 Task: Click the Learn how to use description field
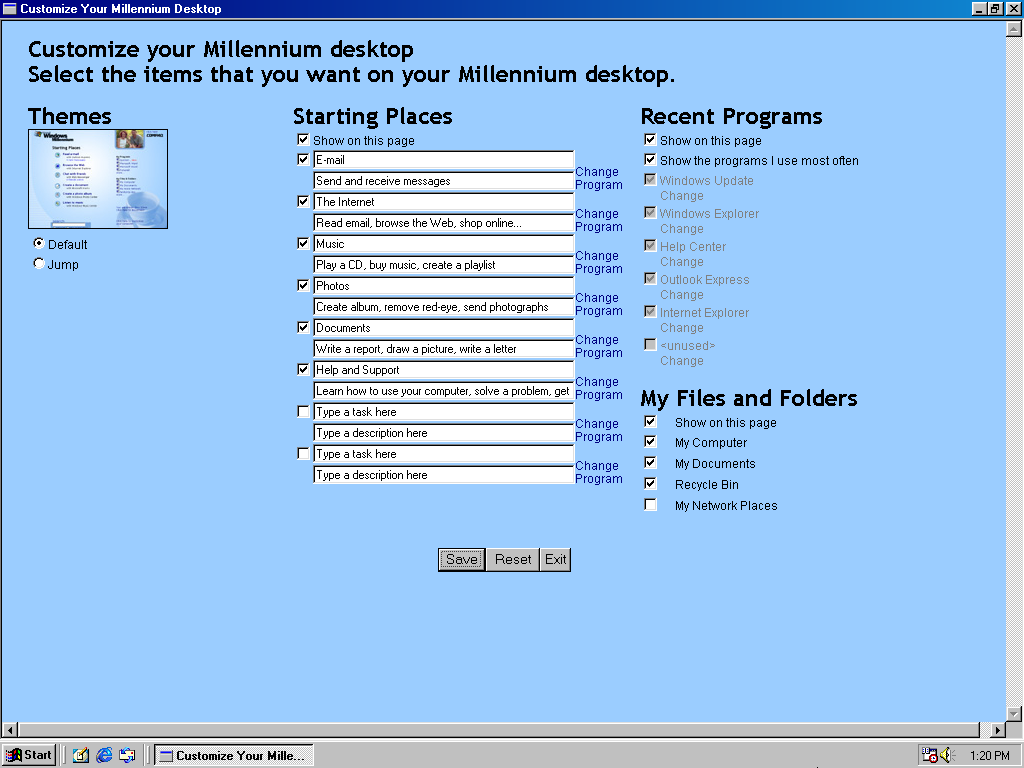(443, 391)
